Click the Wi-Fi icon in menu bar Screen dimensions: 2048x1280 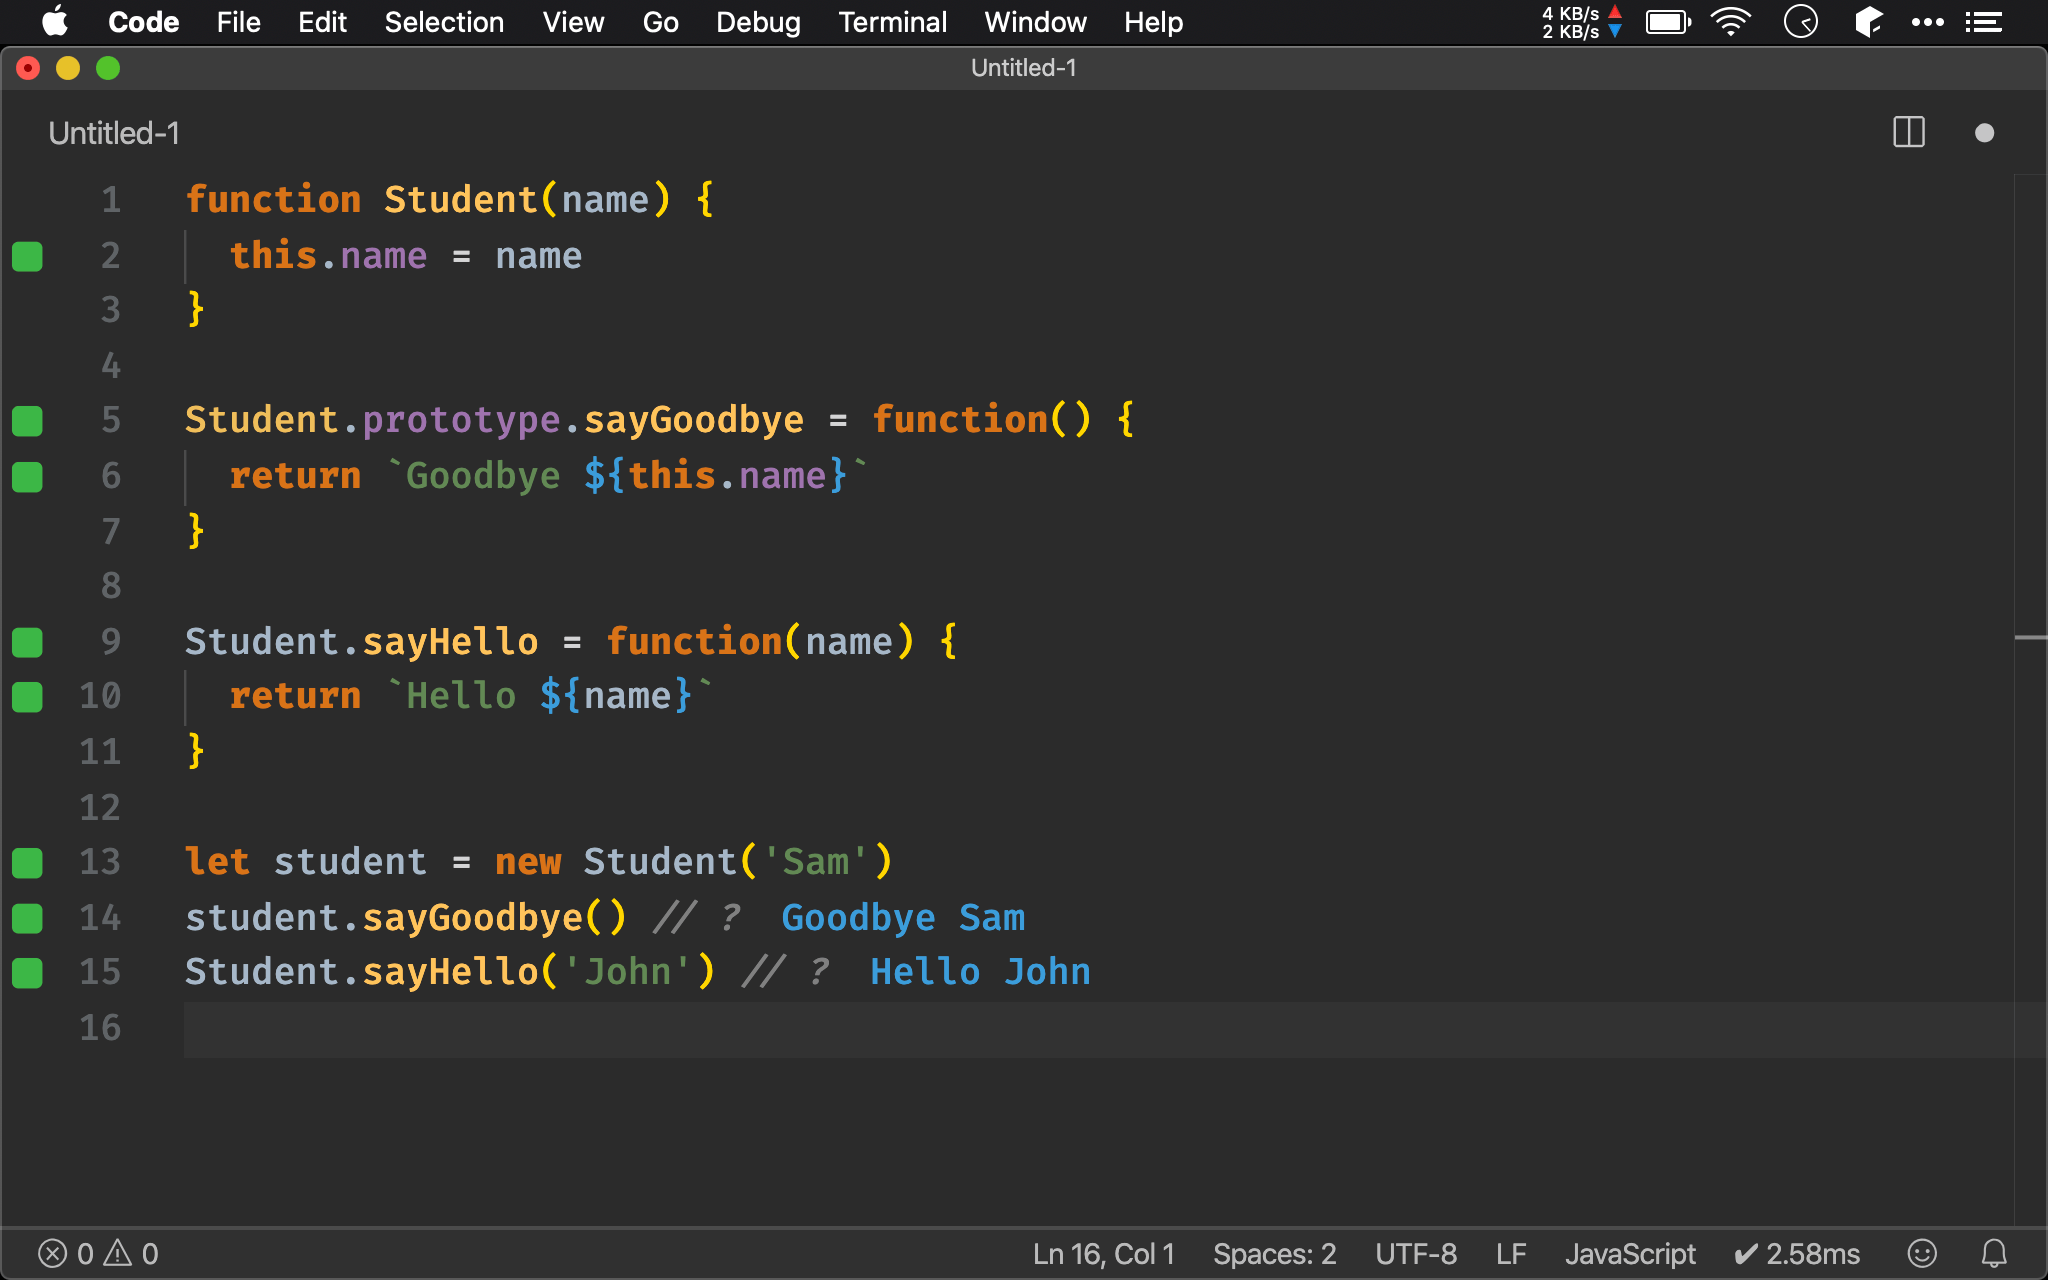(x=1730, y=22)
